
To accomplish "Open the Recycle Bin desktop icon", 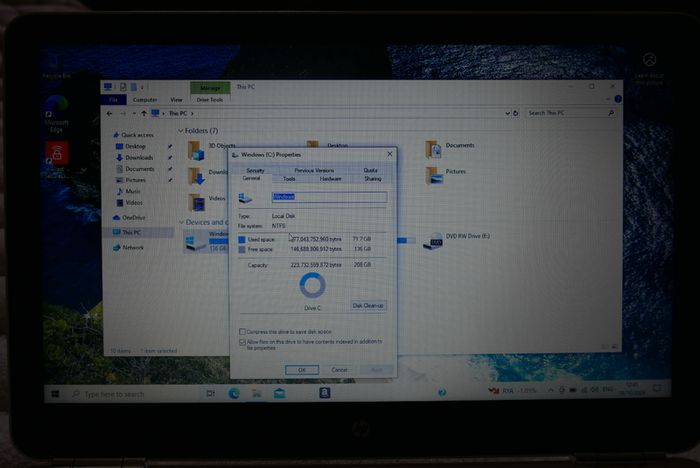I will pos(56,66).
